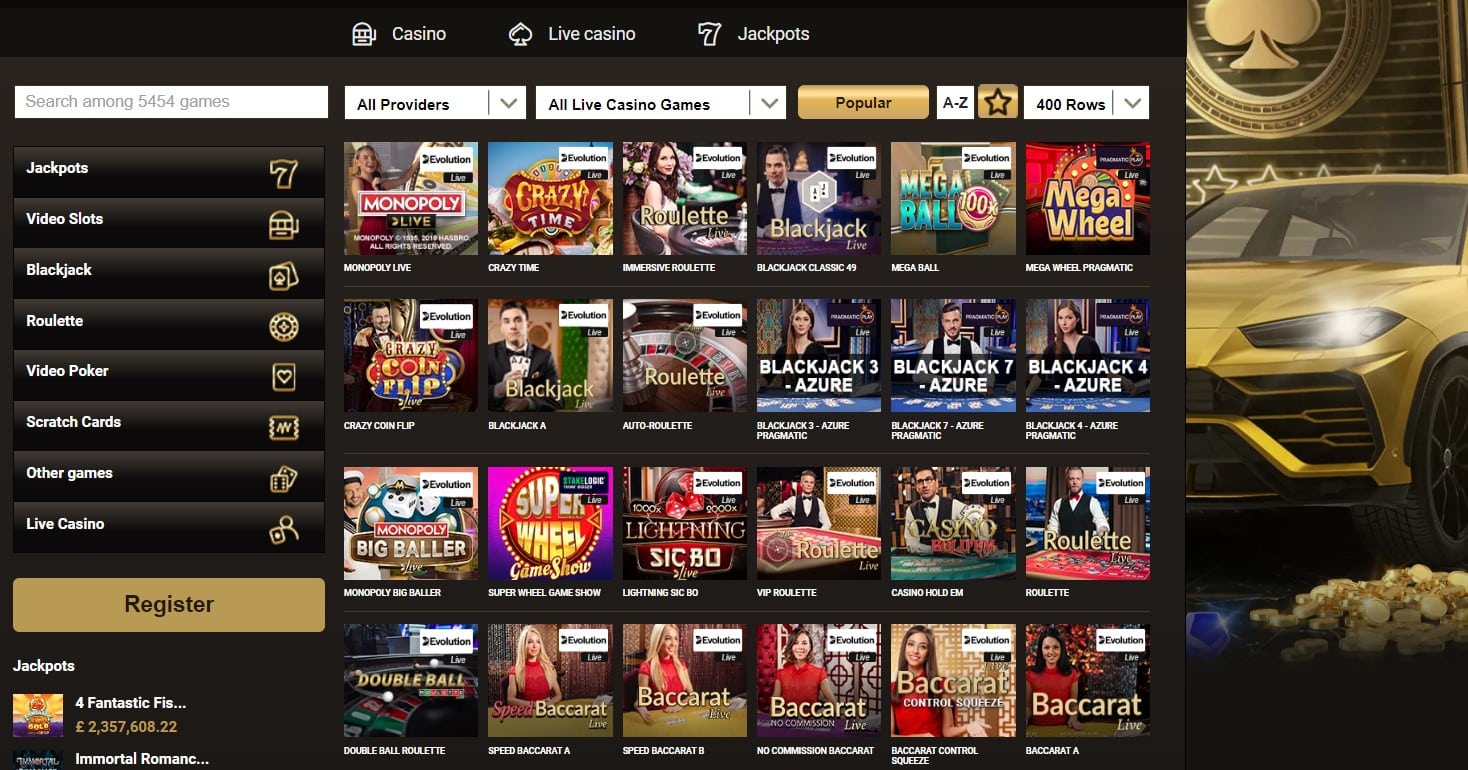The height and width of the screenshot is (770, 1468).
Task: Open Double Ball Roulette thumbnail
Action: pos(411,680)
